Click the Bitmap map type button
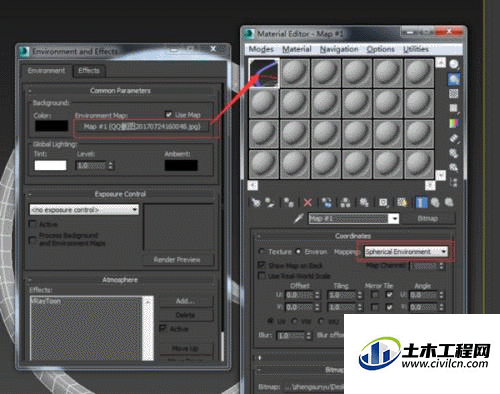The width and height of the screenshot is (500, 394). (428, 219)
